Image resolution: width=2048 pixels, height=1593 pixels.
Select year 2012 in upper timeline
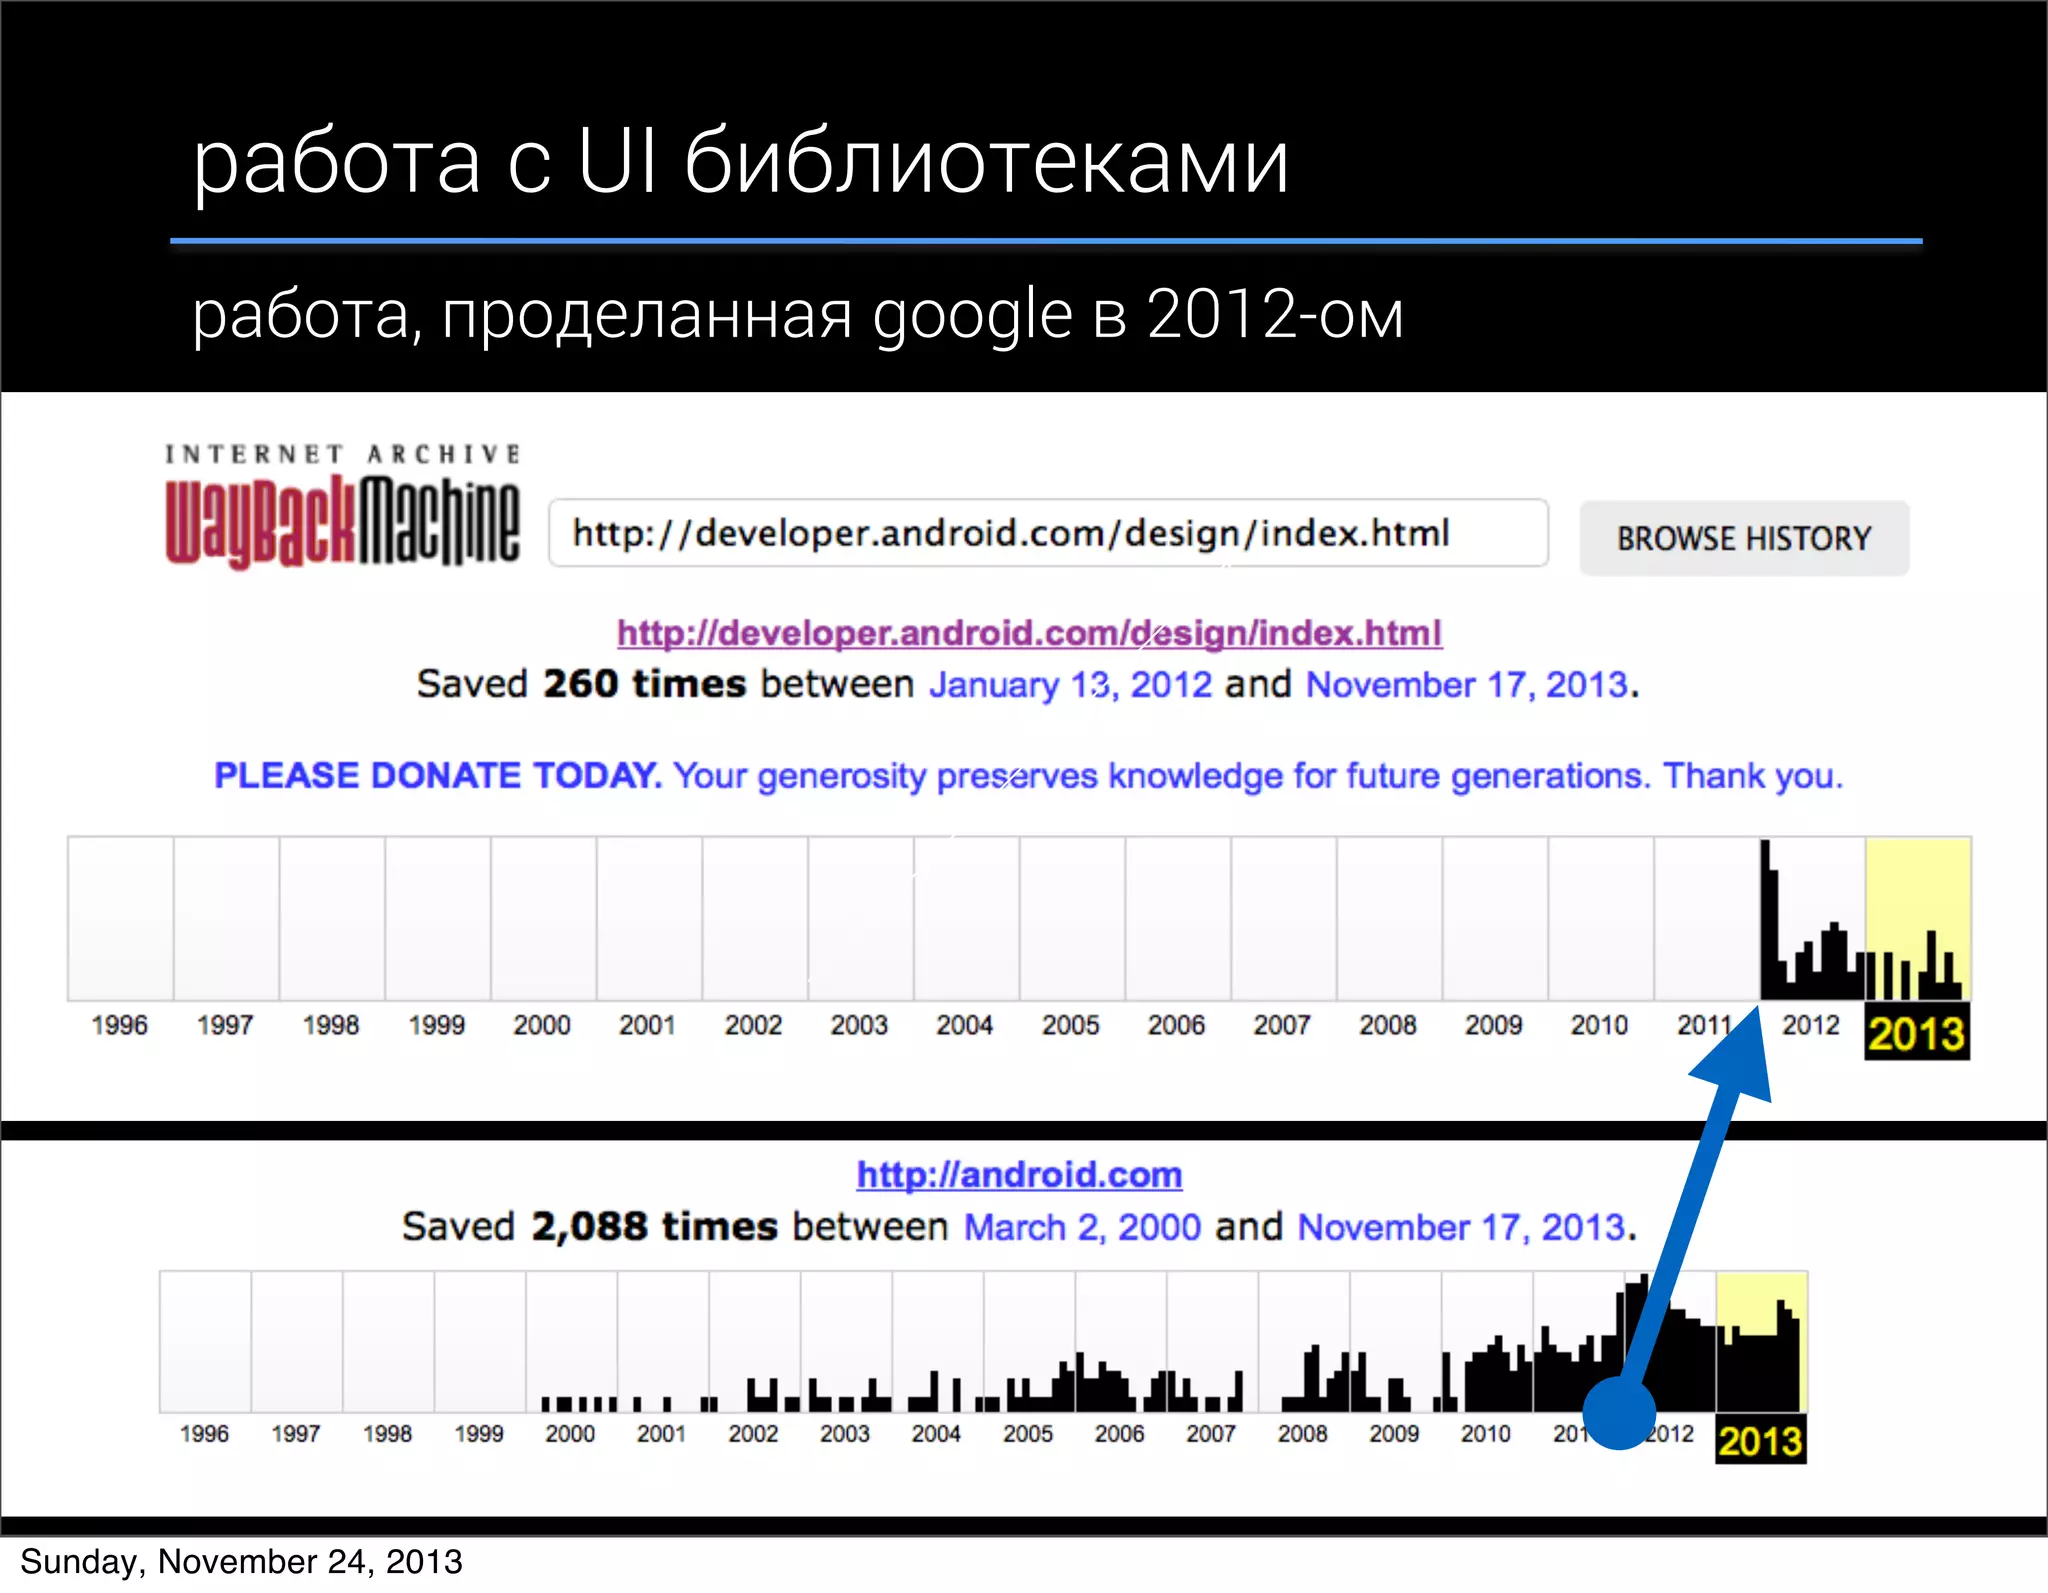point(1811,1025)
